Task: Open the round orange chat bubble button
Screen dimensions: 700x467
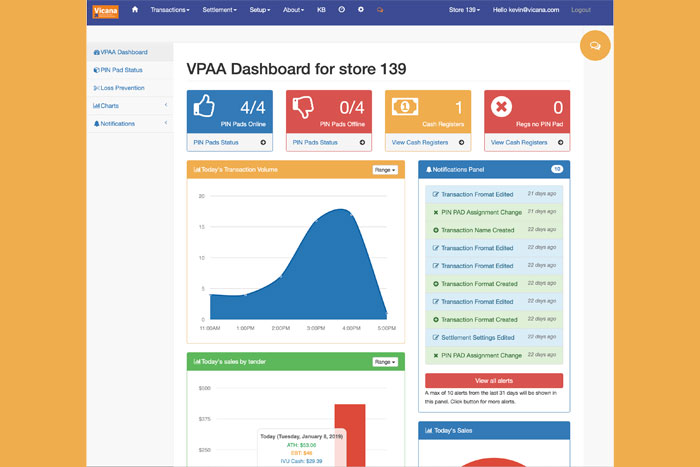Action: pos(595,46)
